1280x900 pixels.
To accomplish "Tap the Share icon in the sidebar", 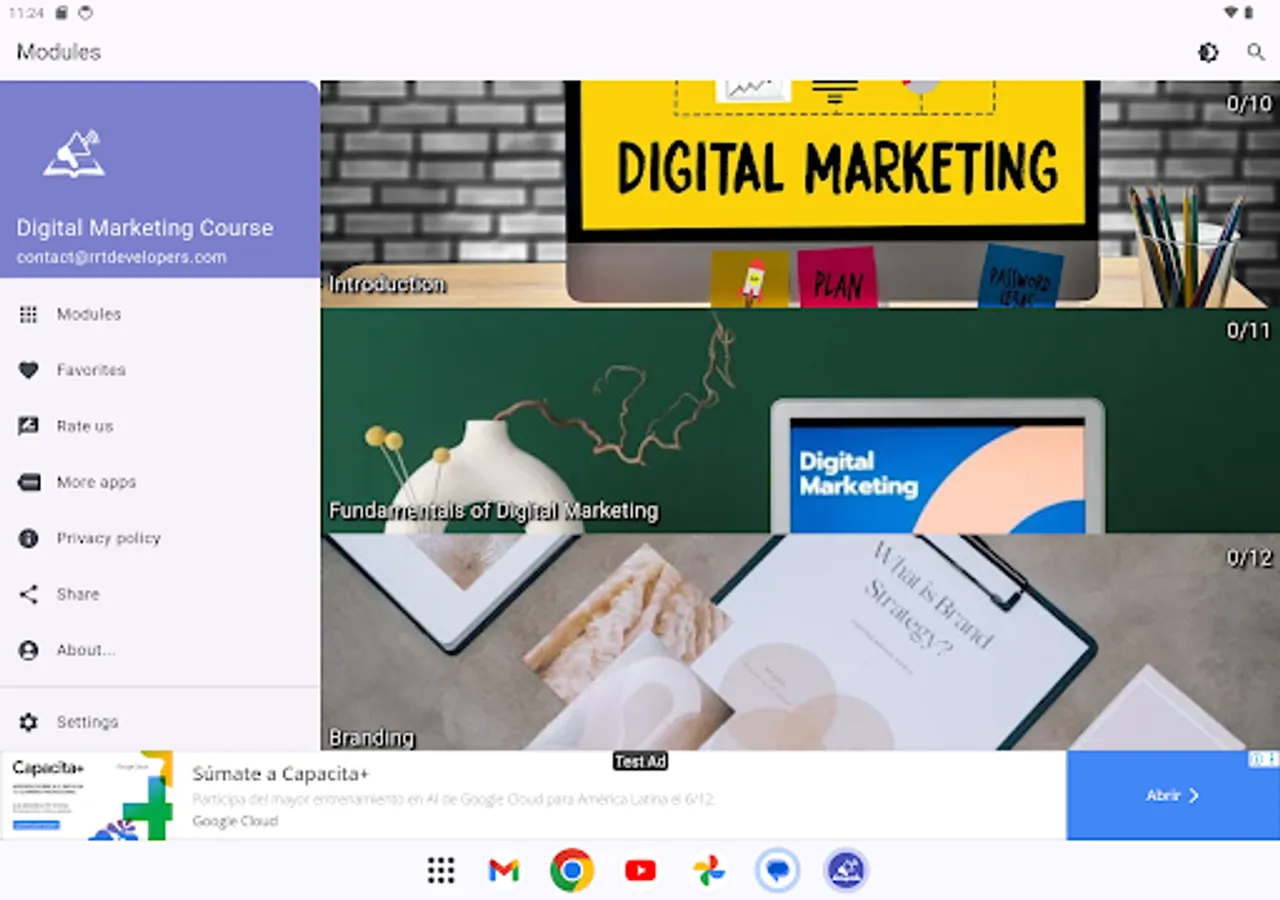I will (x=28, y=594).
